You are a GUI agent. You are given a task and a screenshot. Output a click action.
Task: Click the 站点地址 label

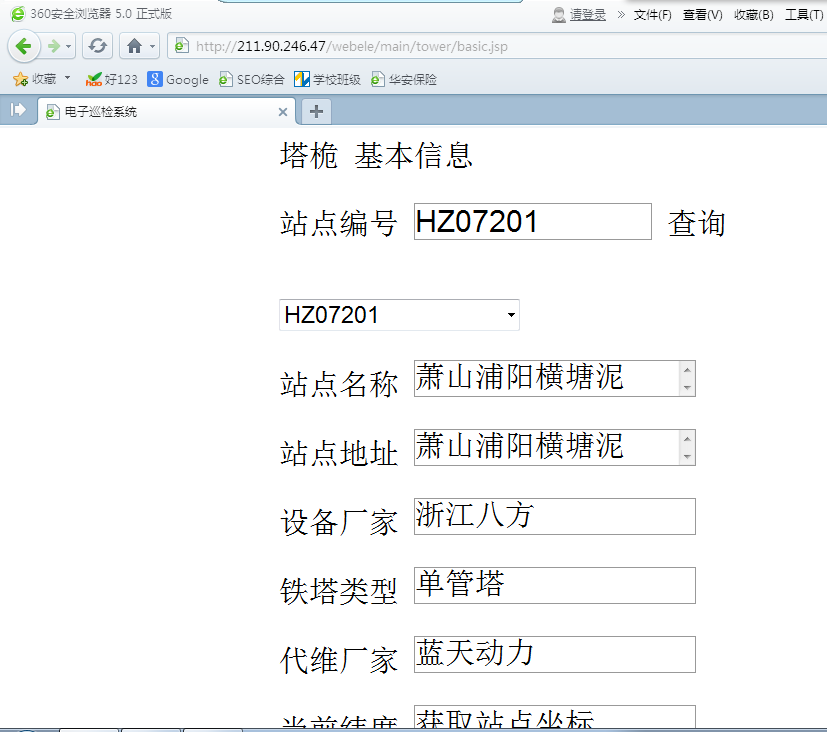pyautogui.click(x=339, y=453)
